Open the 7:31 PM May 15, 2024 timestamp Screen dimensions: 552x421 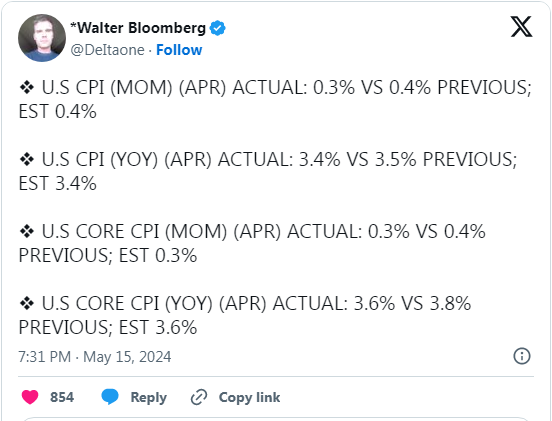[x=95, y=357]
